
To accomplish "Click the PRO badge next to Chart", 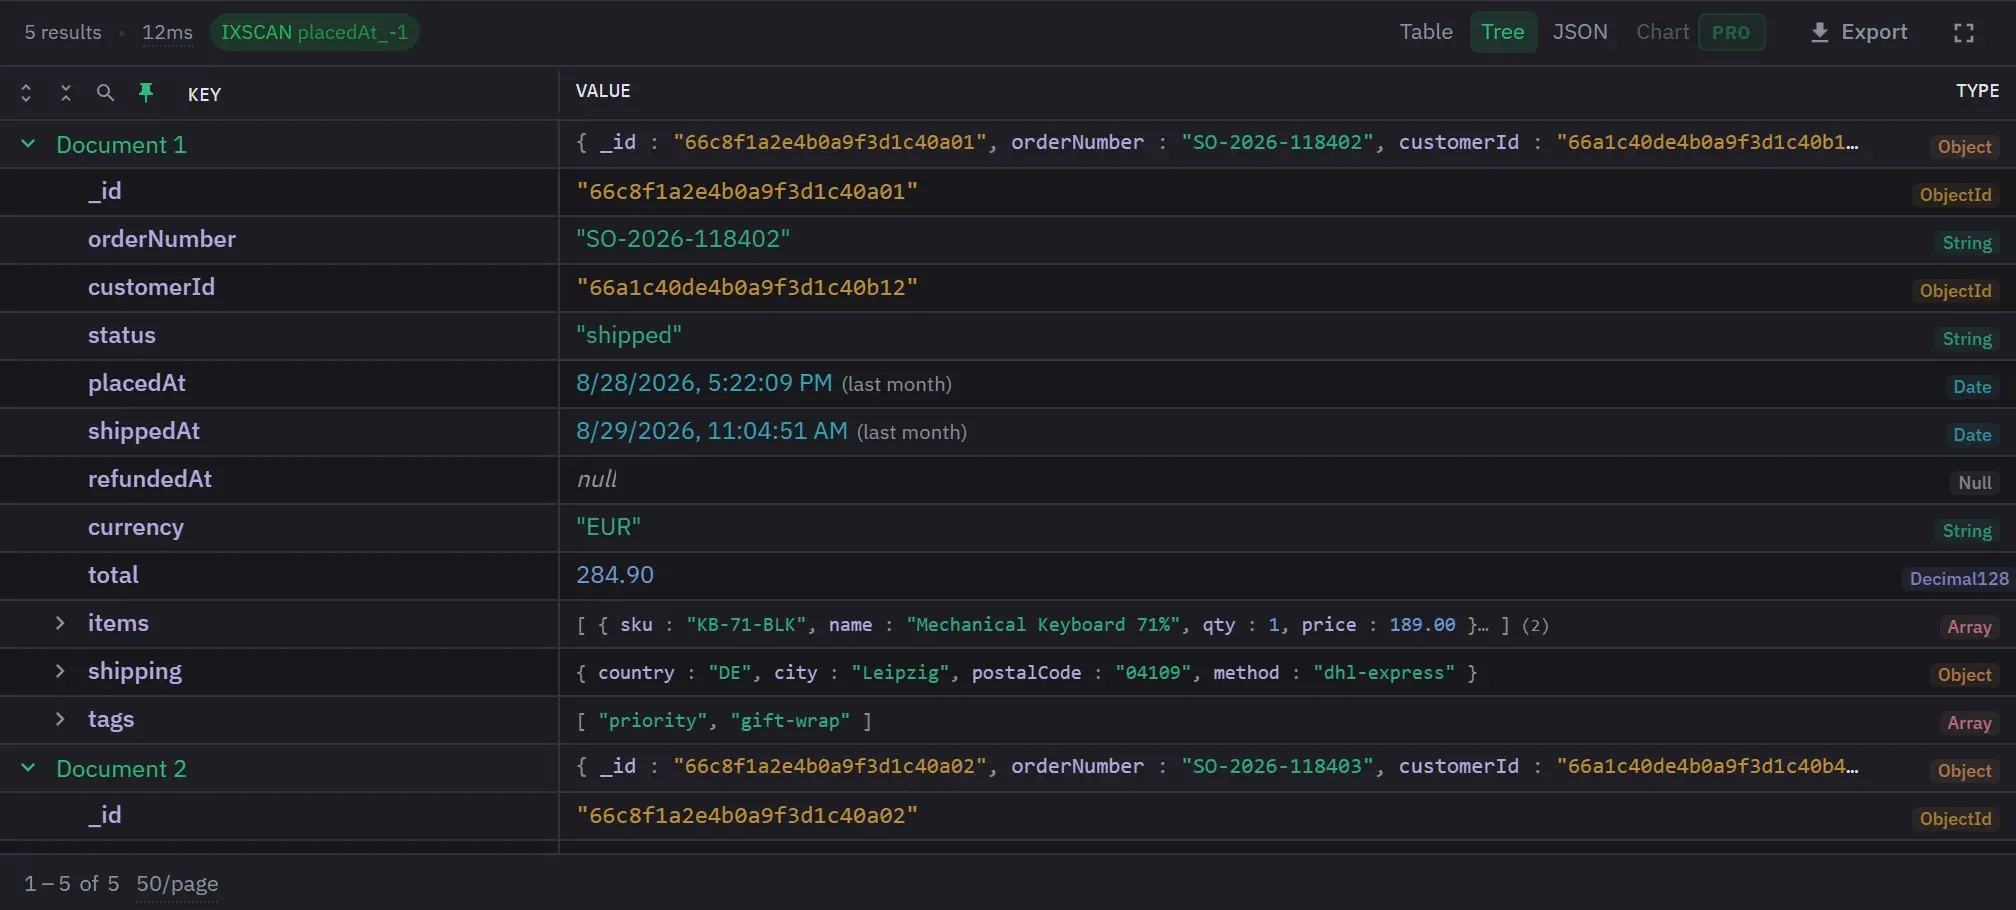I will [1731, 32].
